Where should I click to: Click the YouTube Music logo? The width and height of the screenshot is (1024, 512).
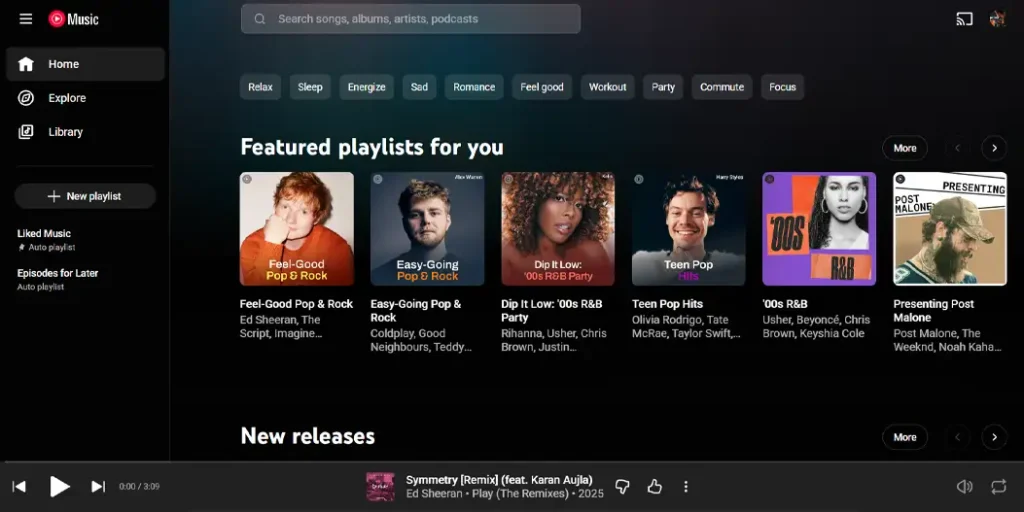73,19
